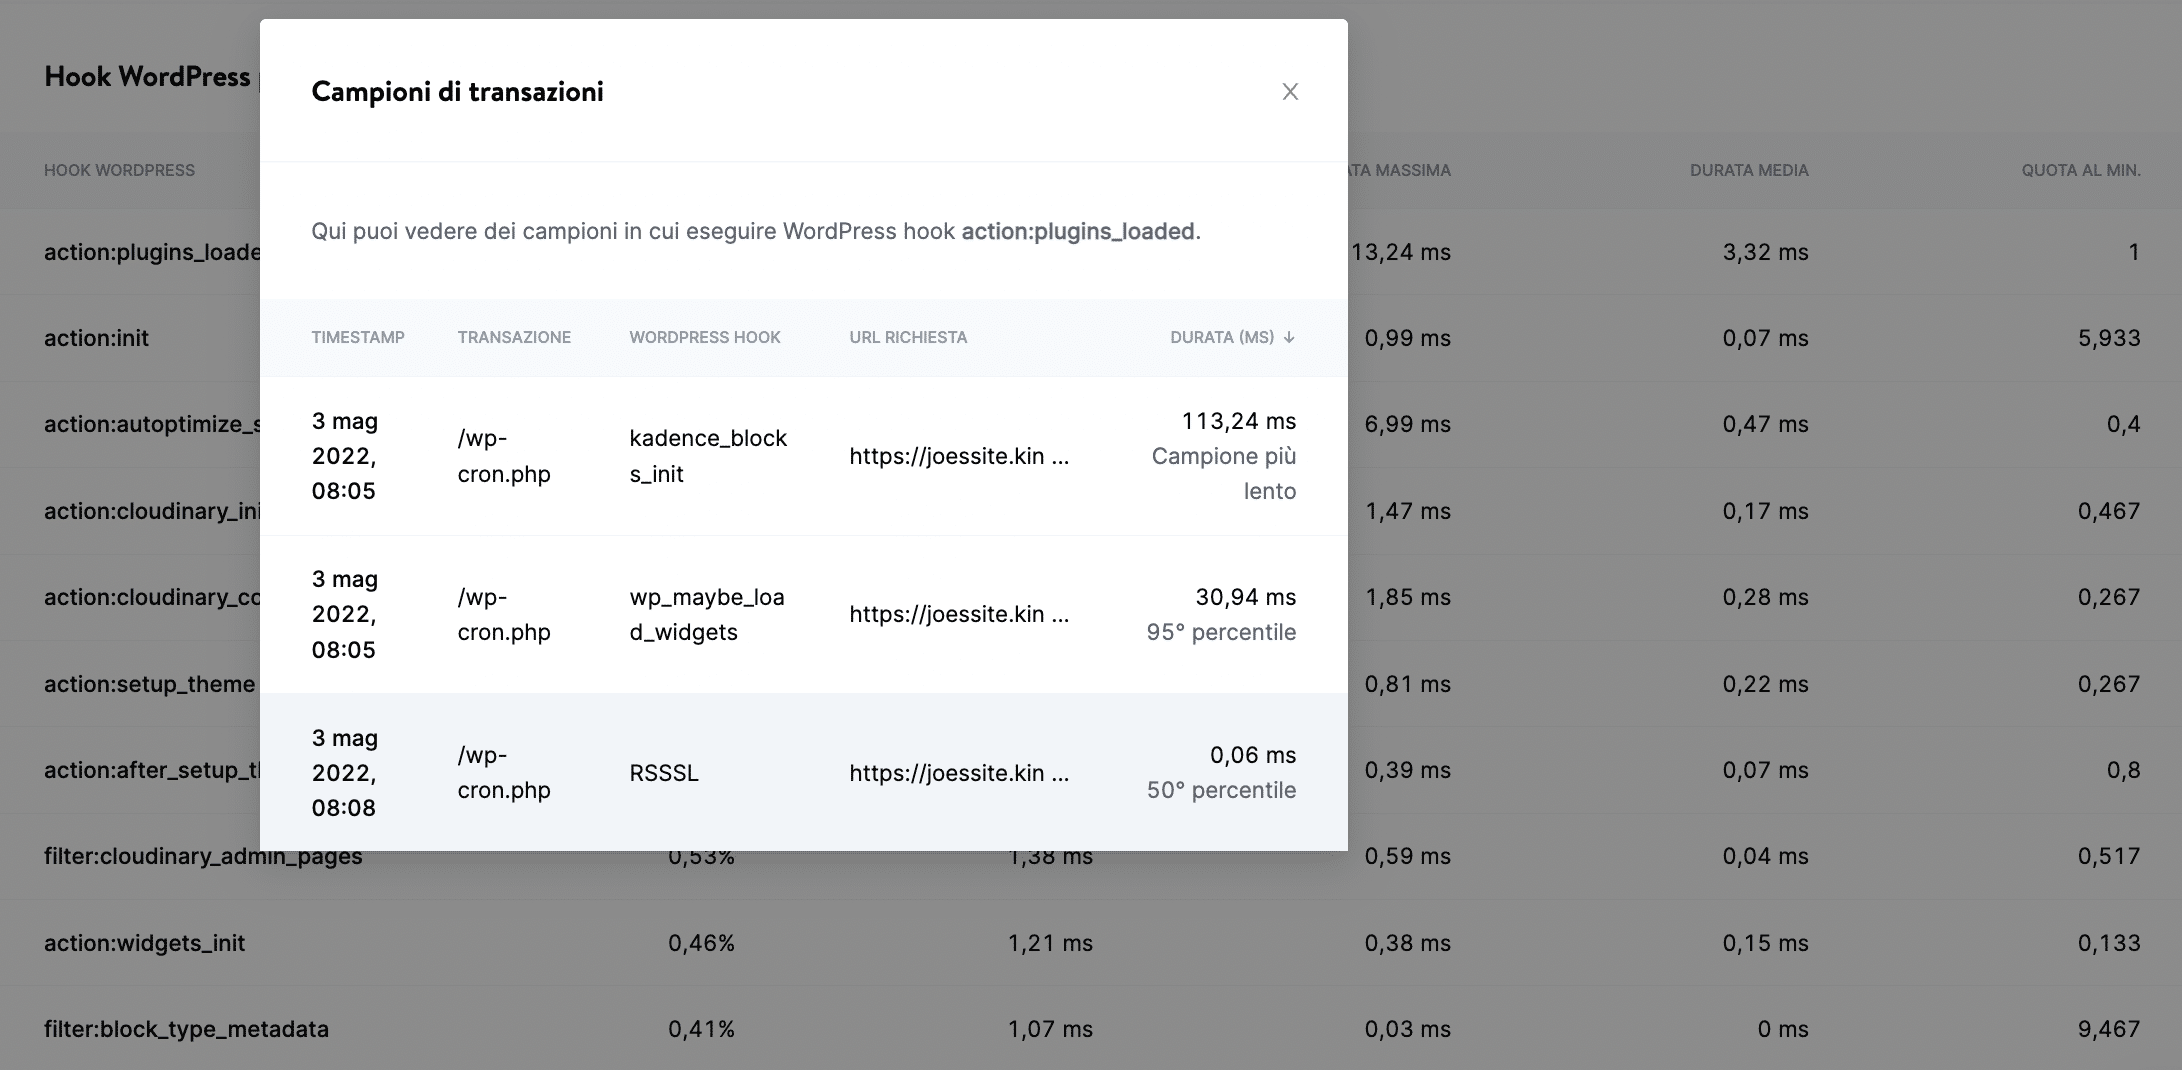The image size is (2182, 1070).
Task: Click the 113,24 ms slowest sample duration
Action: [x=1238, y=421]
